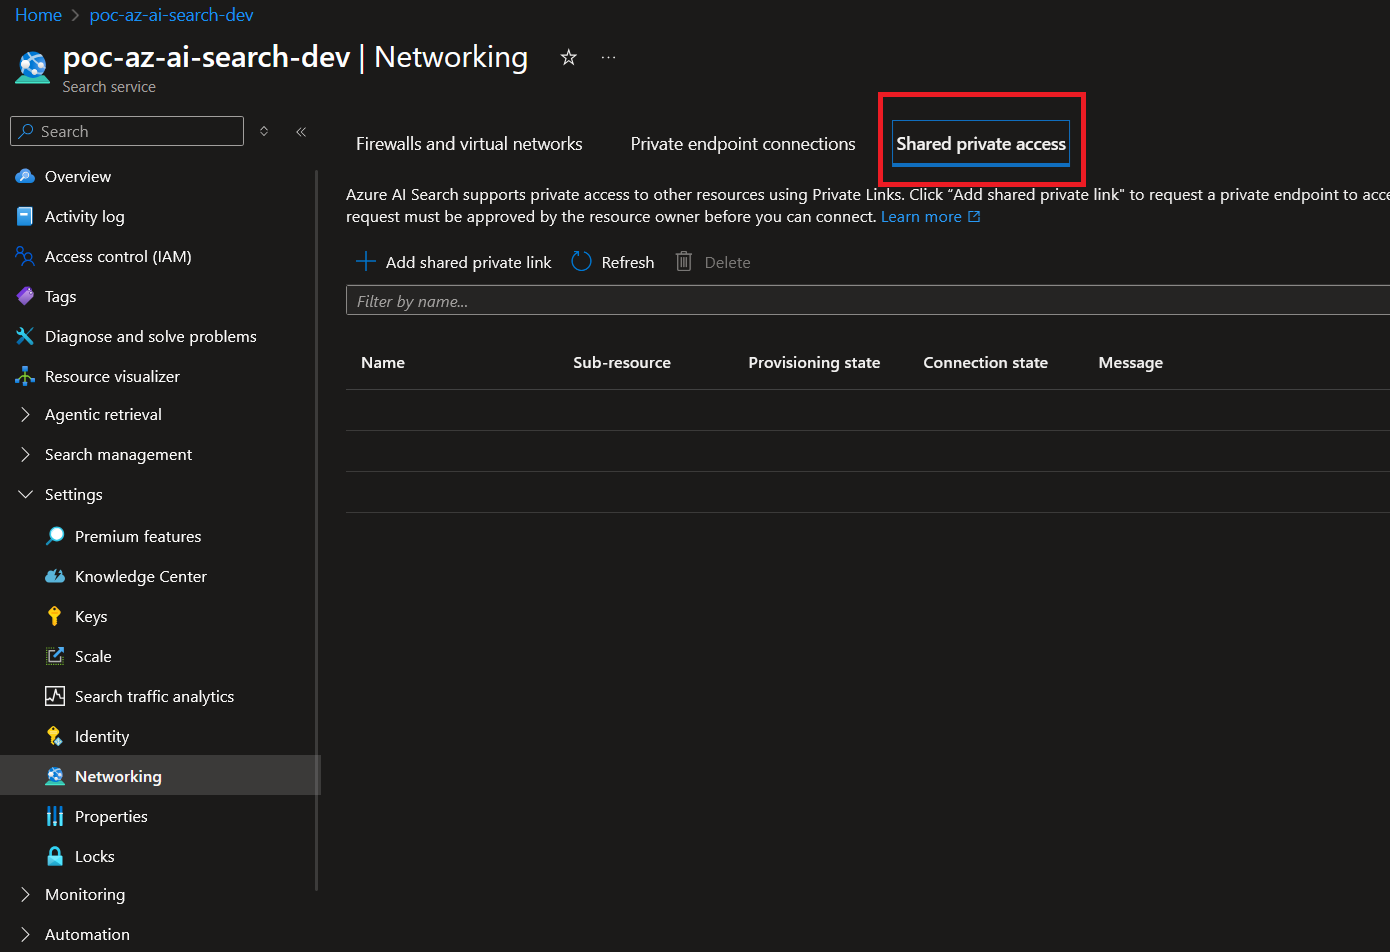This screenshot has height=952, width=1390.
Task: Click the Search traffic analytics icon
Action: (x=55, y=696)
